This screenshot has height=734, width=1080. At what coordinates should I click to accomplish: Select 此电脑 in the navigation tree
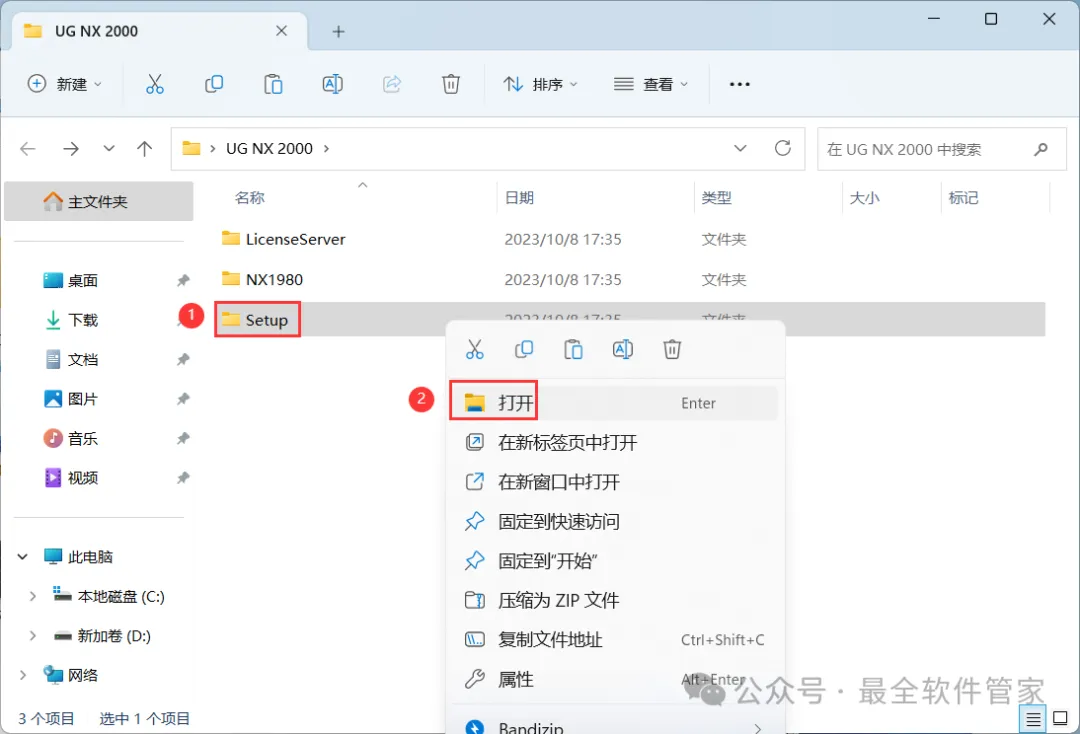[x=79, y=556]
